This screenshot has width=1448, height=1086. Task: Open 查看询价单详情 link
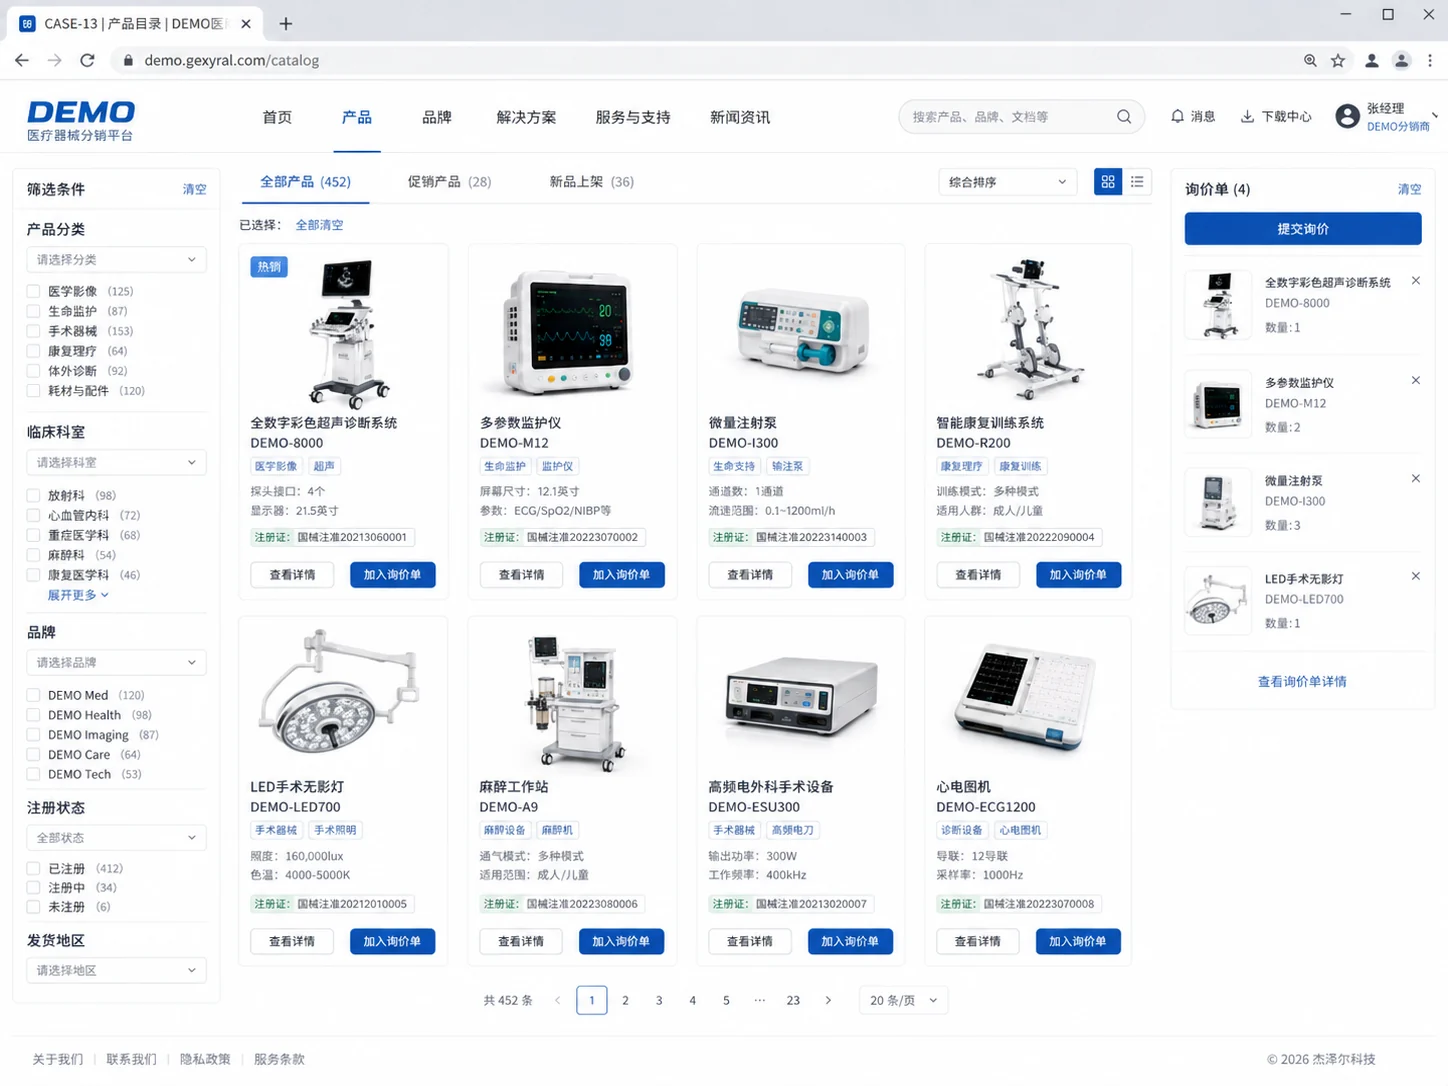click(1302, 682)
